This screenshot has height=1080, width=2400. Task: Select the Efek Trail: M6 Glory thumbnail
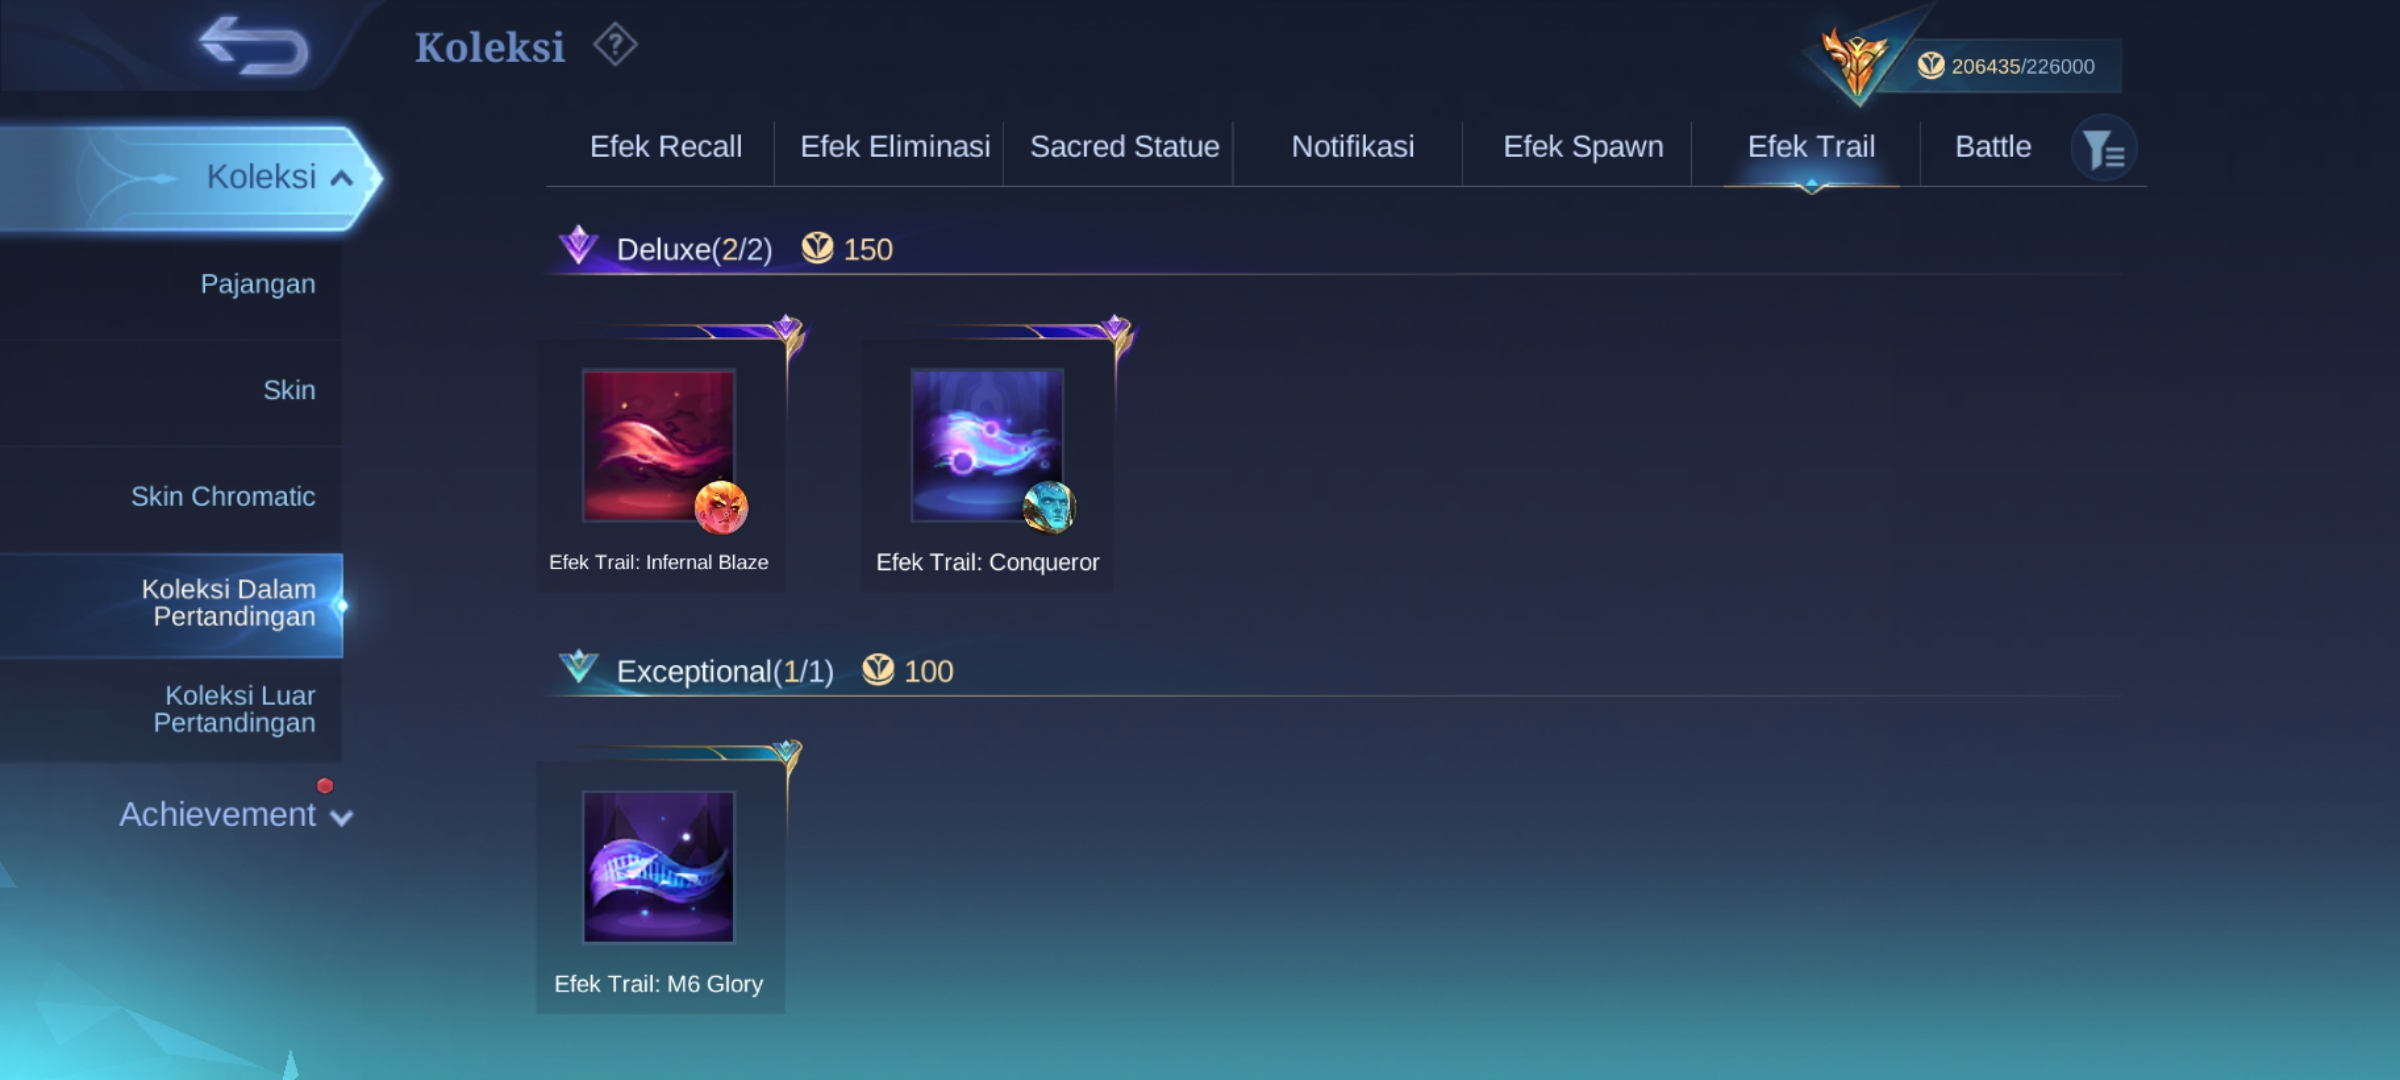pyautogui.click(x=658, y=867)
